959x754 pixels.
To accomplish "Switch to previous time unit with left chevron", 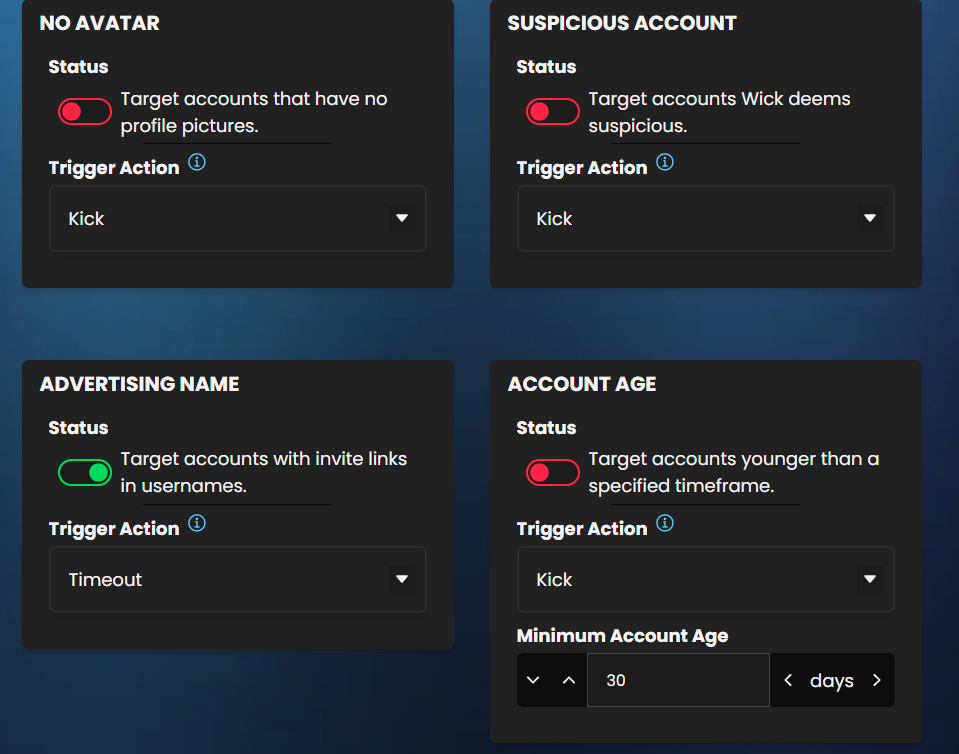I will [x=788, y=681].
